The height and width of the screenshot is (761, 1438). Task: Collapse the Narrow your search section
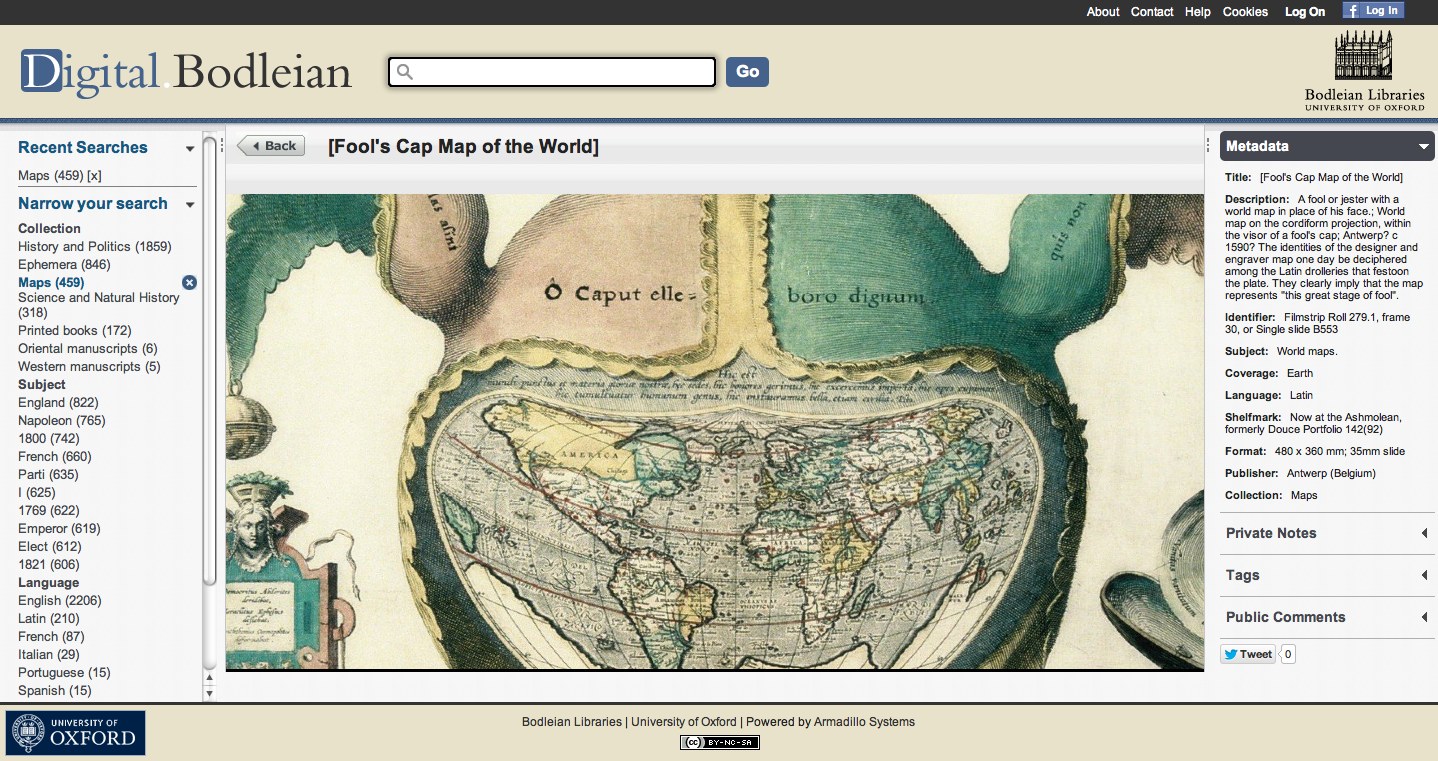pos(190,205)
